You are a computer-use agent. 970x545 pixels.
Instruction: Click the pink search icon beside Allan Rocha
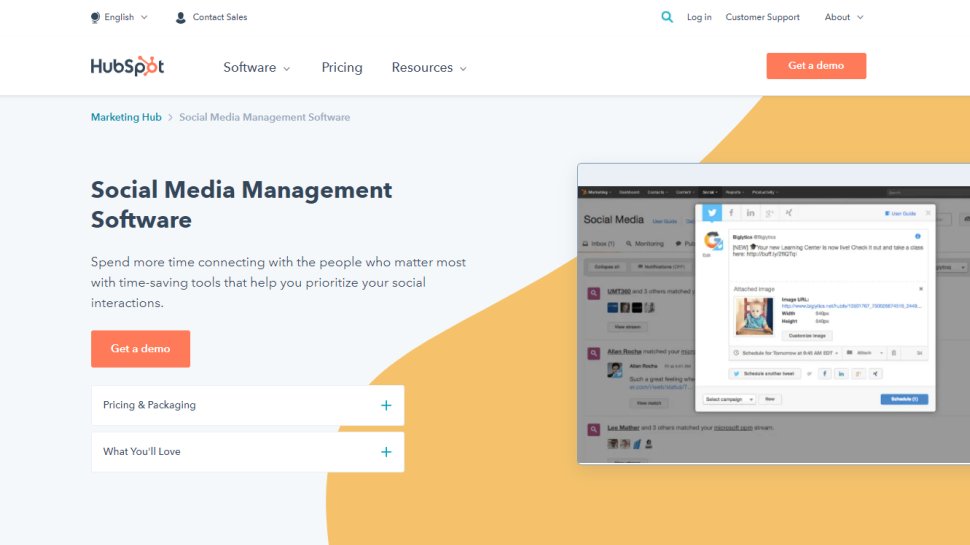tap(593, 353)
